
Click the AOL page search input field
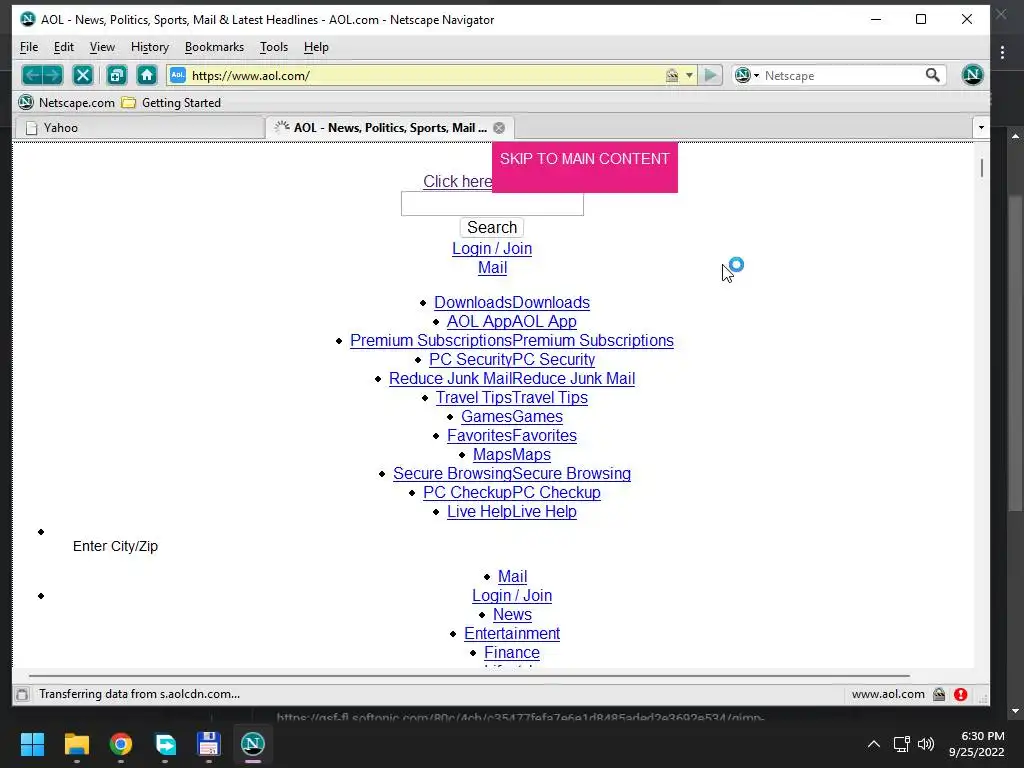coord(492,204)
